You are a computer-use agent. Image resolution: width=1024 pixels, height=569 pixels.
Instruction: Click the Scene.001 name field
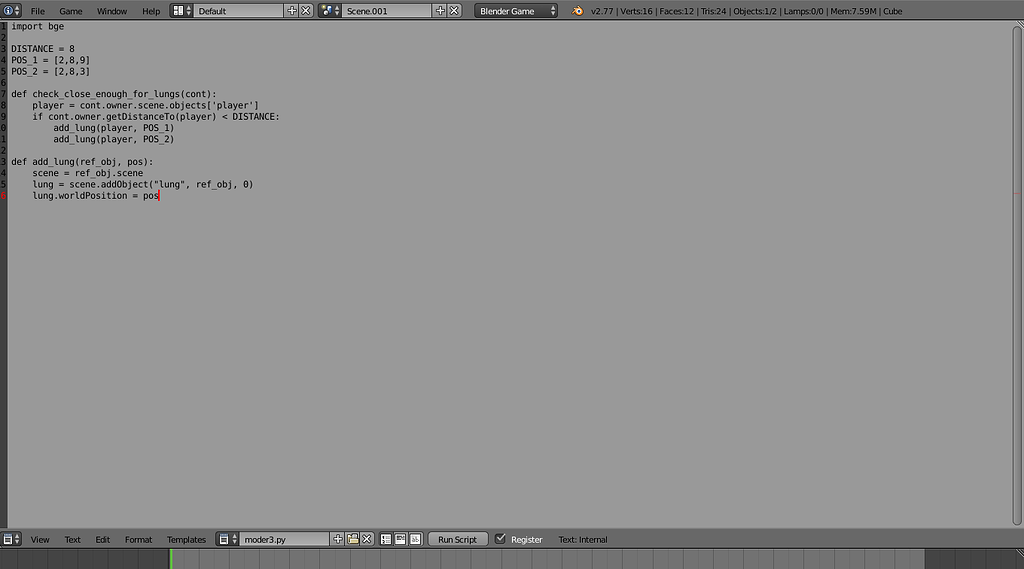coord(387,11)
